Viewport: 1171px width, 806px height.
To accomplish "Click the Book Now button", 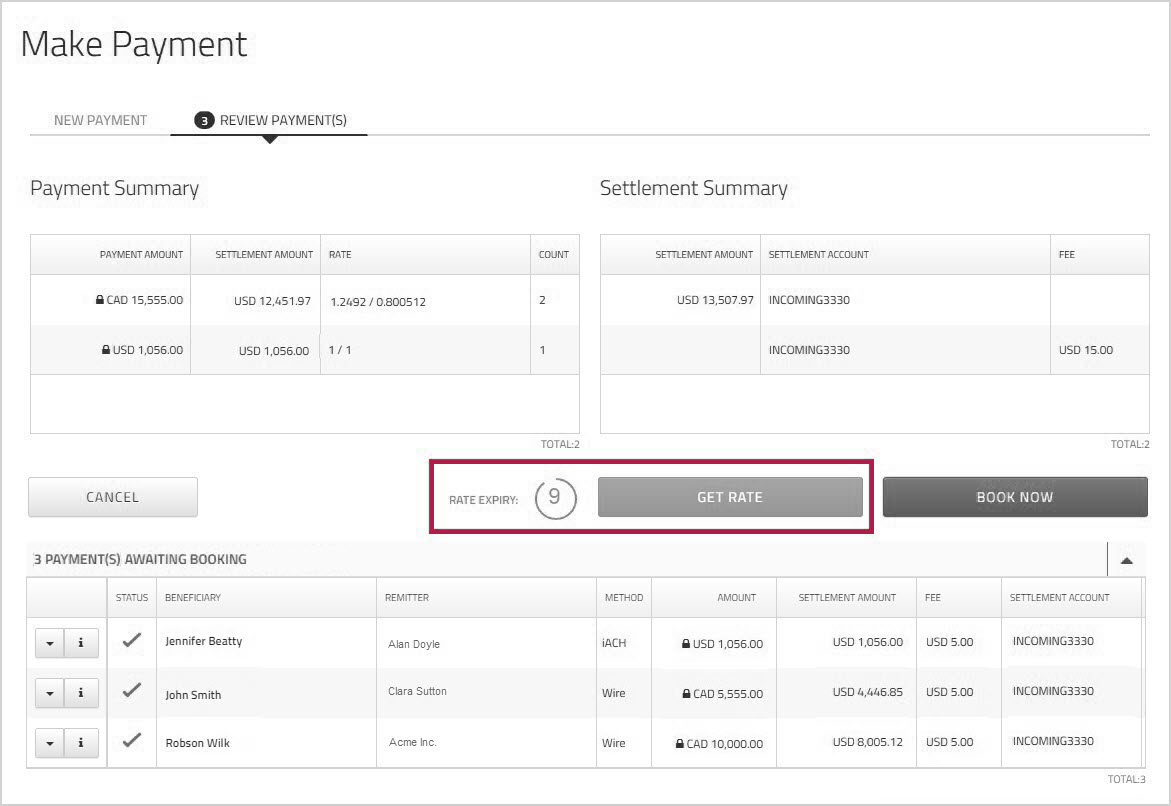I will tap(1014, 497).
